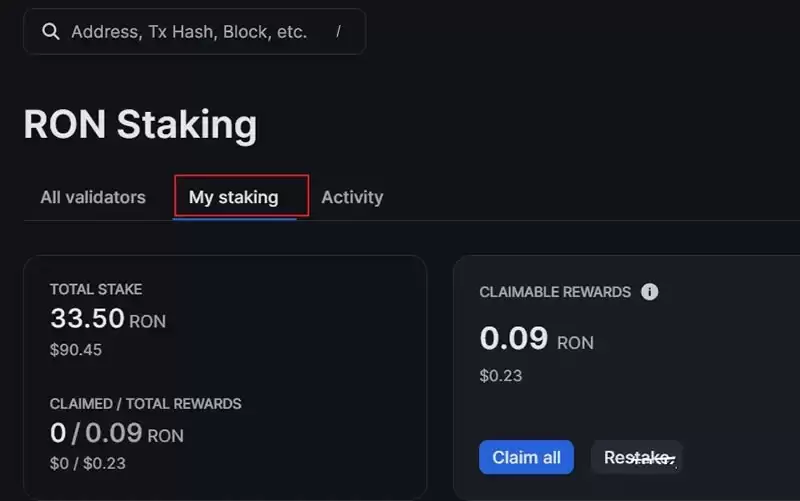Select the My staking tab

click(x=234, y=197)
